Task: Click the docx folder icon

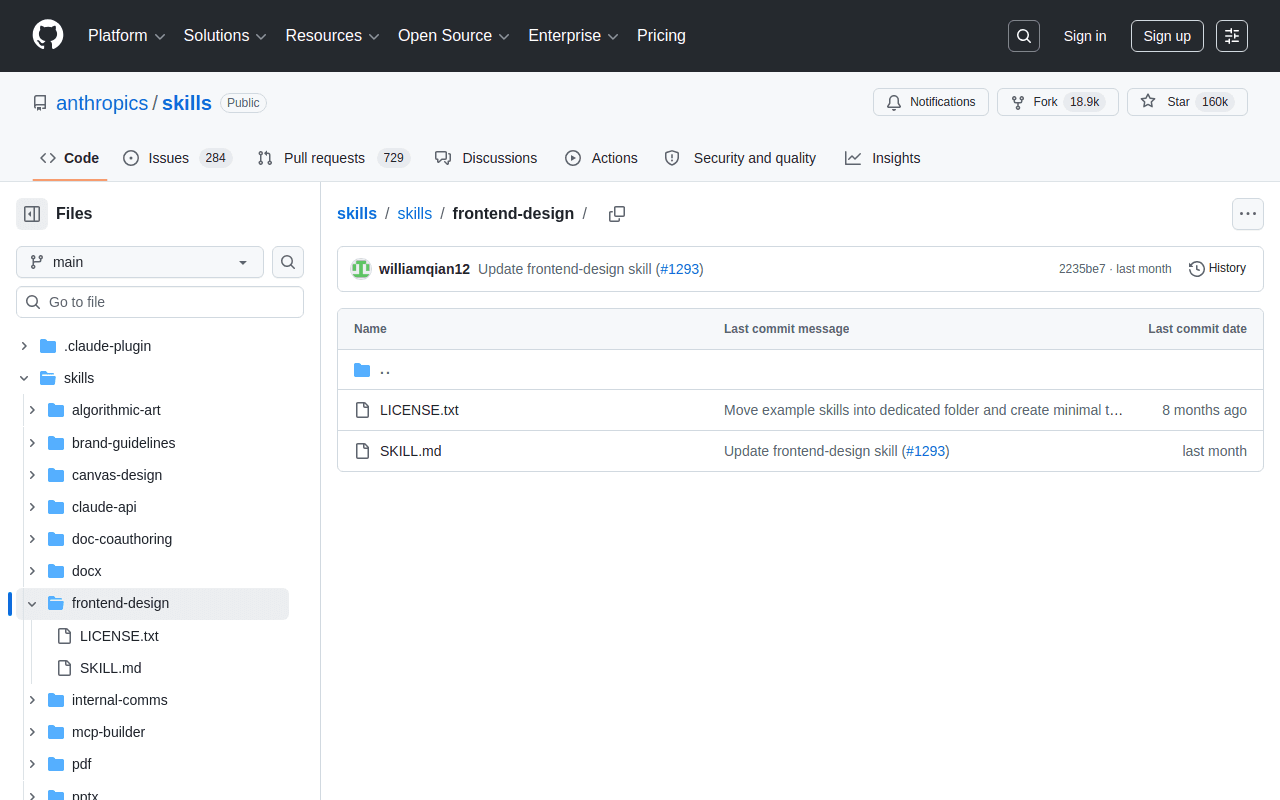Action: pos(56,571)
